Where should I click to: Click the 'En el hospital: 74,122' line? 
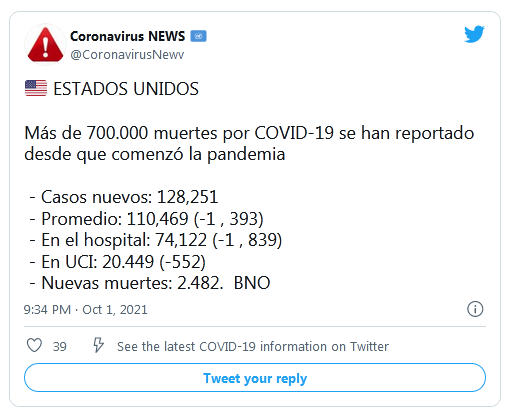coord(156,240)
